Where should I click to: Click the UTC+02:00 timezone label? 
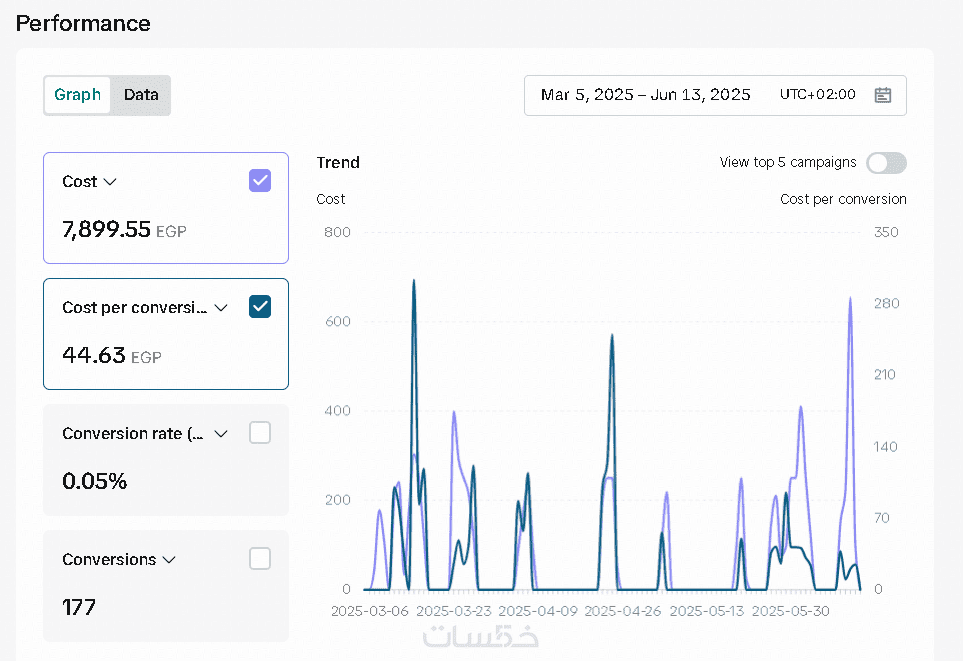point(817,95)
